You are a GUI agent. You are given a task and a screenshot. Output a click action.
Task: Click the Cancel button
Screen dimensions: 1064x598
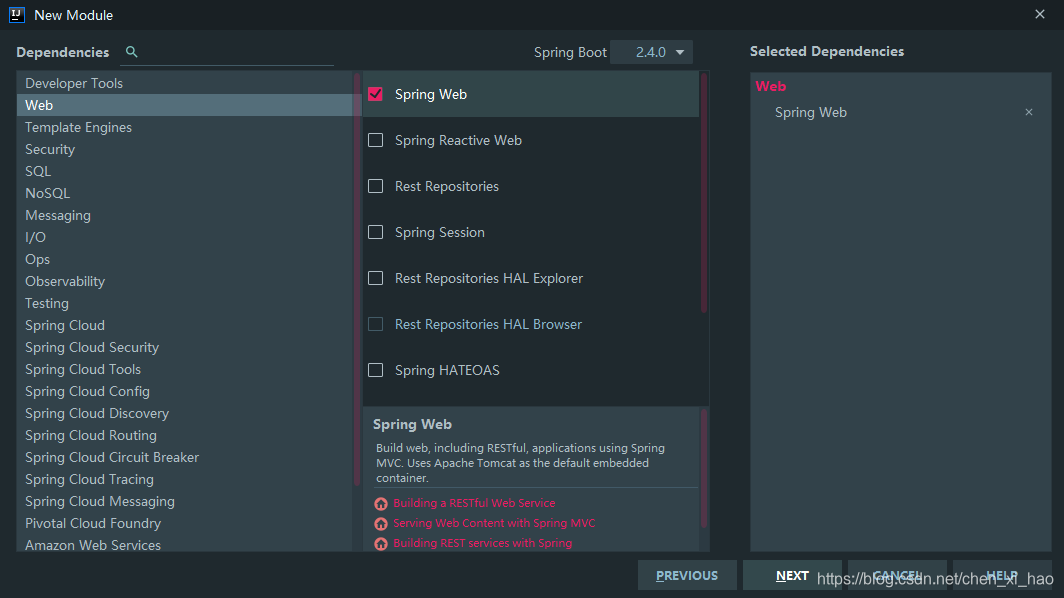(897, 575)
